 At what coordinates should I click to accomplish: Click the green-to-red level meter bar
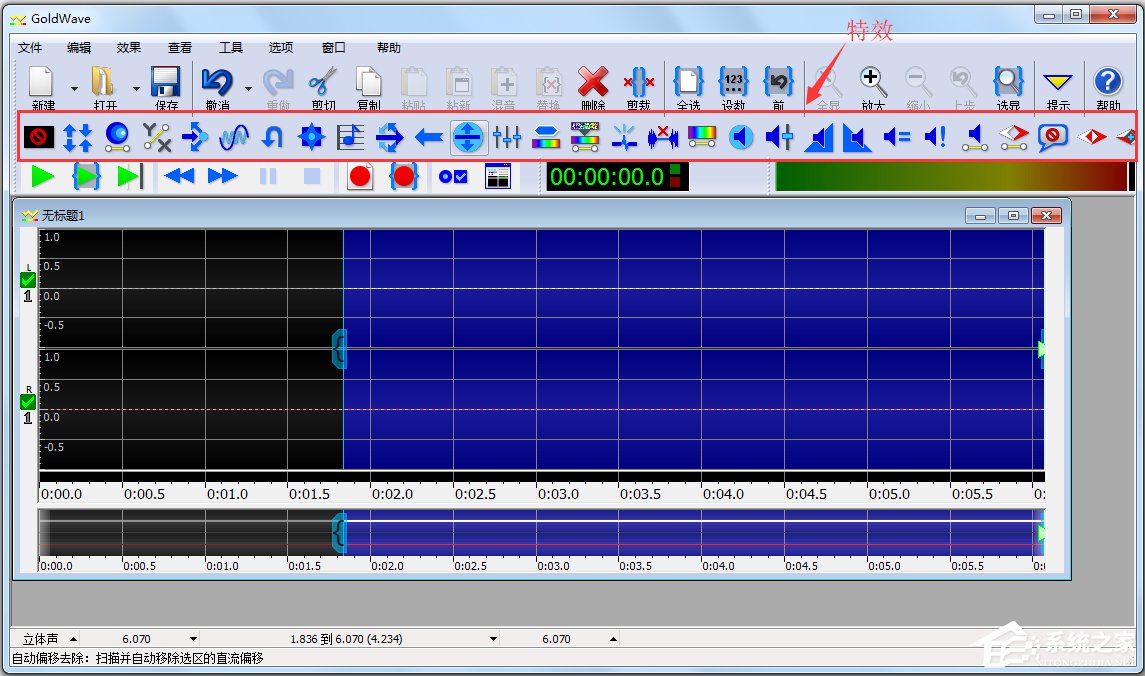[x=951, y=177]
